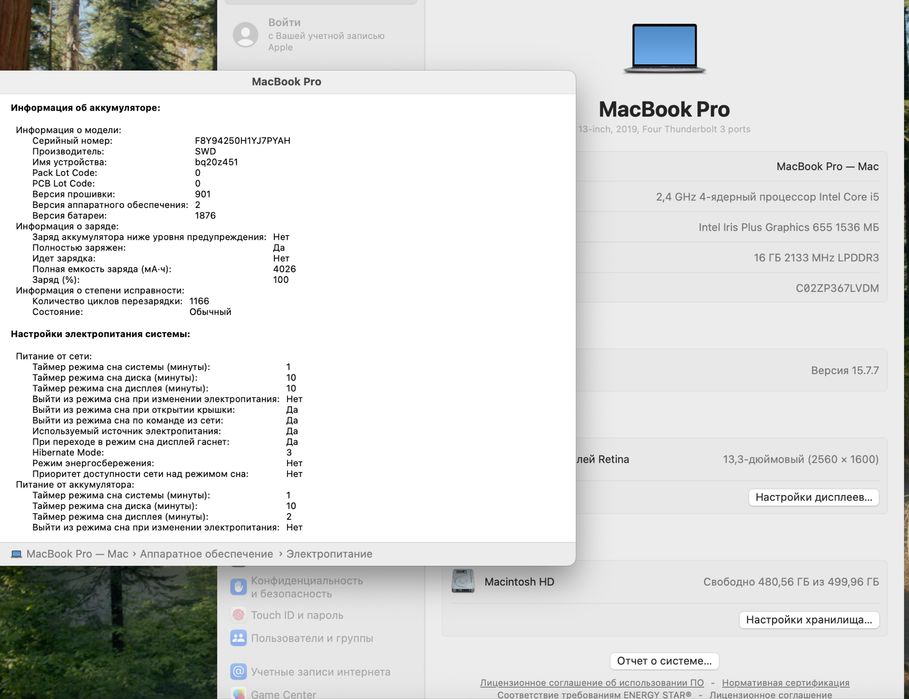Click macOS 'Версия 15.7.7' text
The image size is (909, 699).
tap(845, 370)
